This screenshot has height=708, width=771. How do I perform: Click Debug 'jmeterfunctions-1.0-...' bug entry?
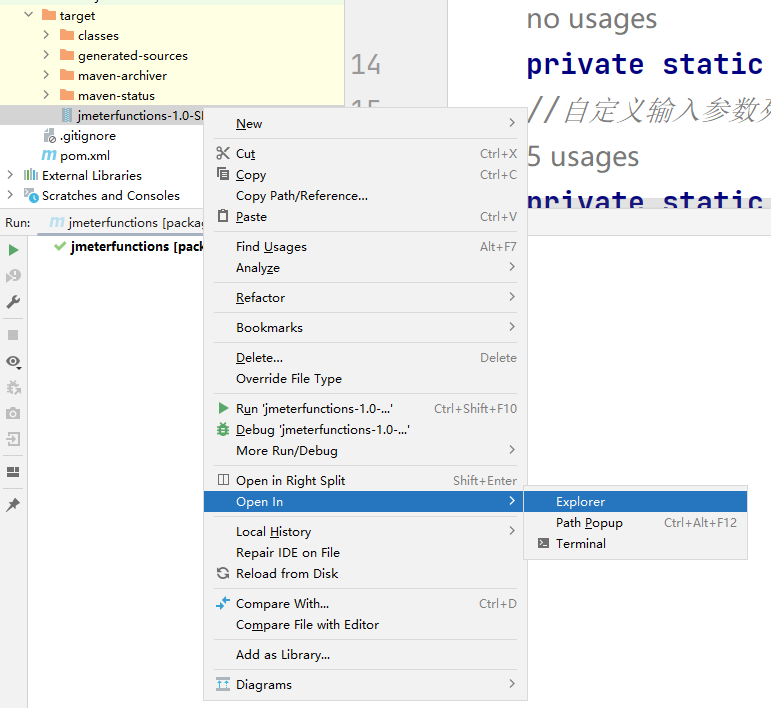[x=322, y=430]
